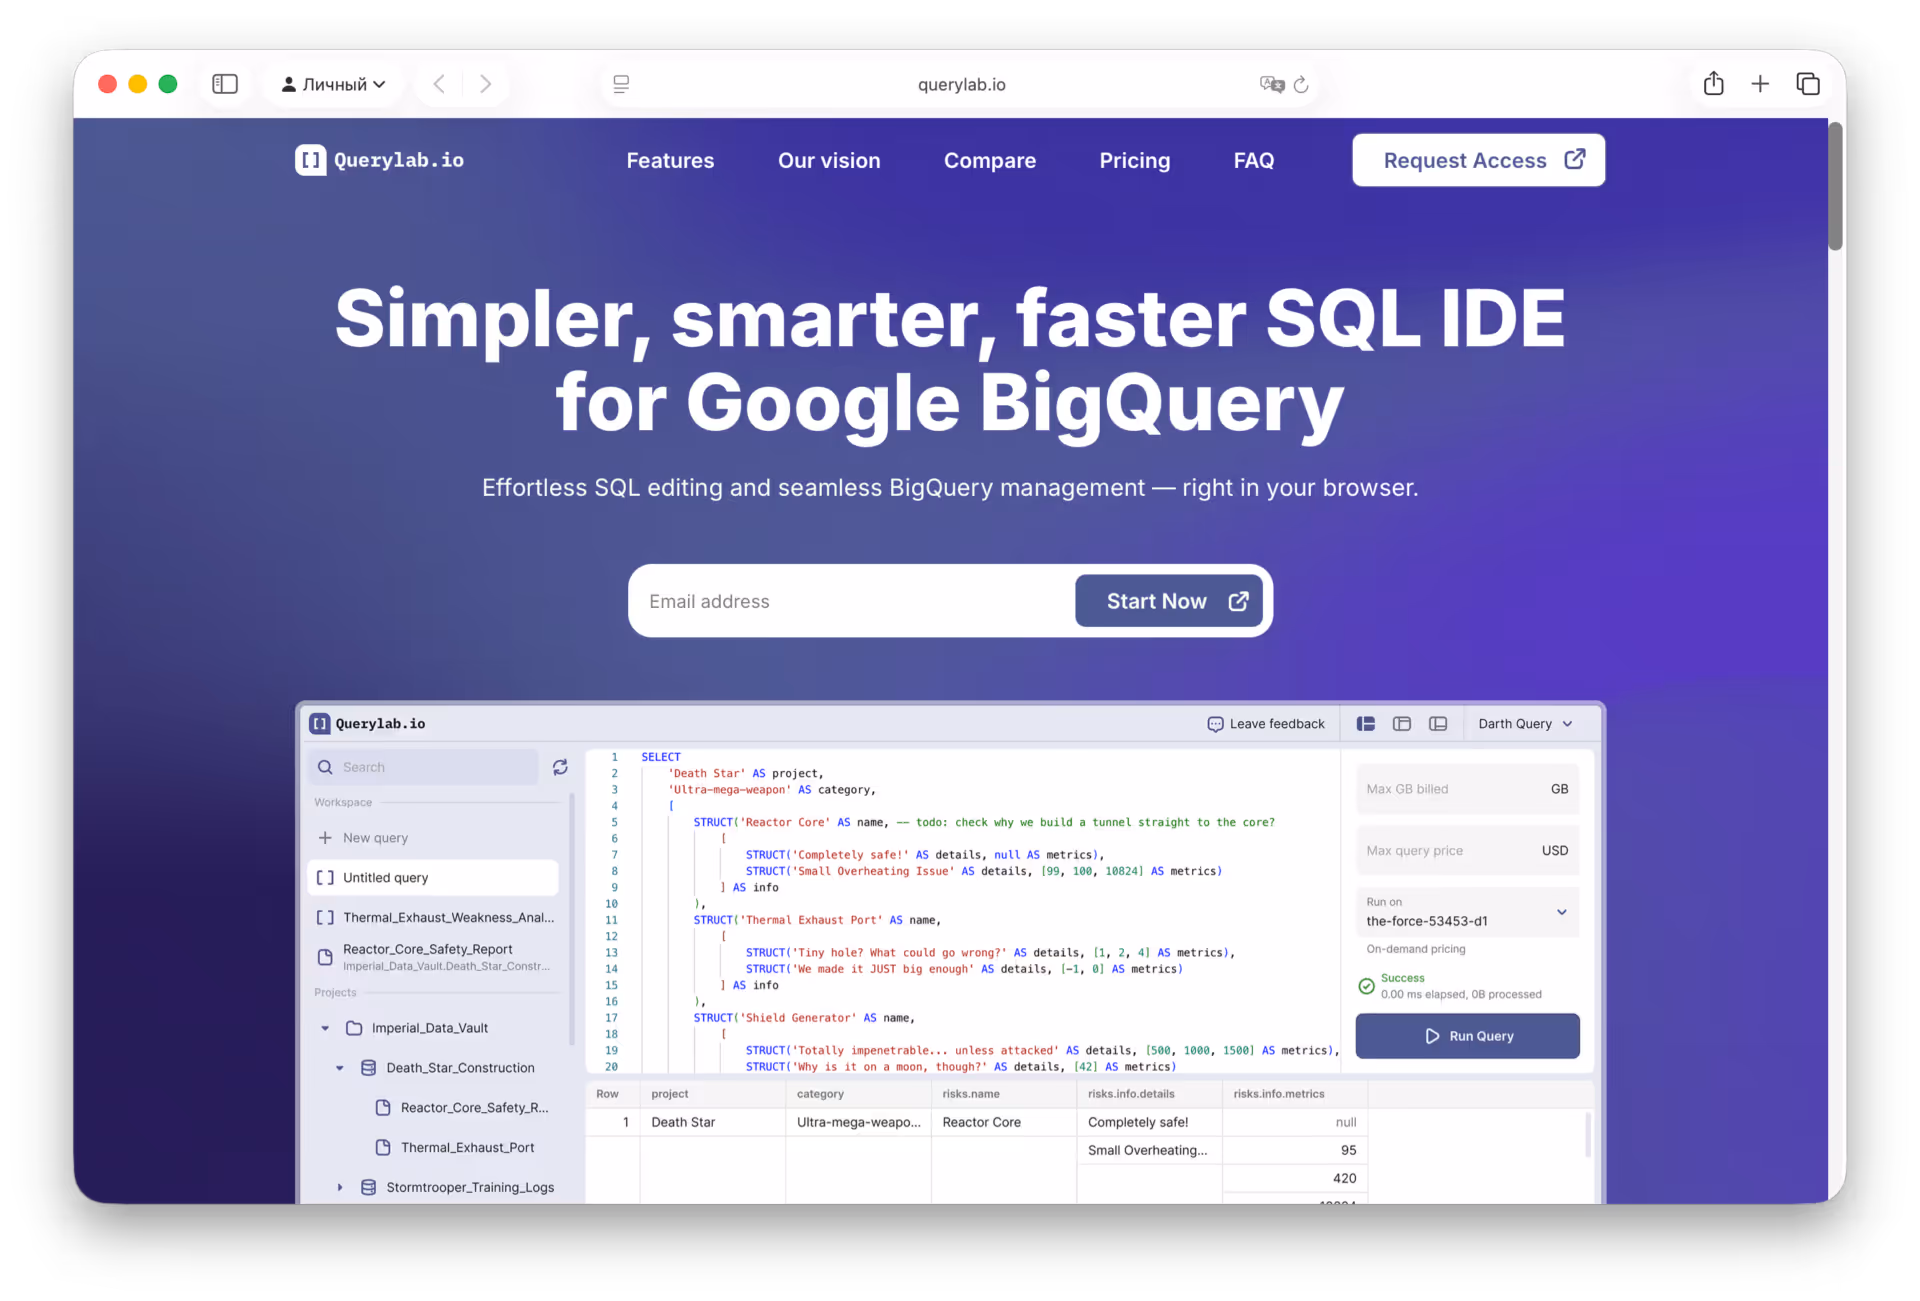Expand the Run on project dropdown

(1561, 912)
